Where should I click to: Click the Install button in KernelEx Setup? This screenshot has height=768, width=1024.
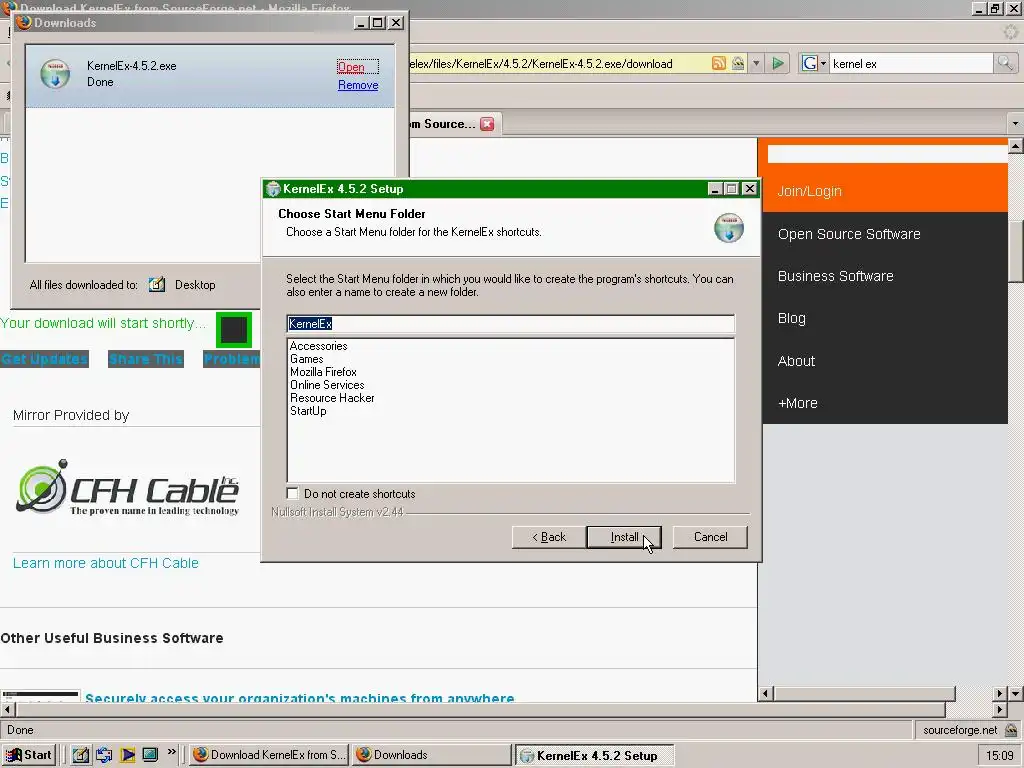624,537
